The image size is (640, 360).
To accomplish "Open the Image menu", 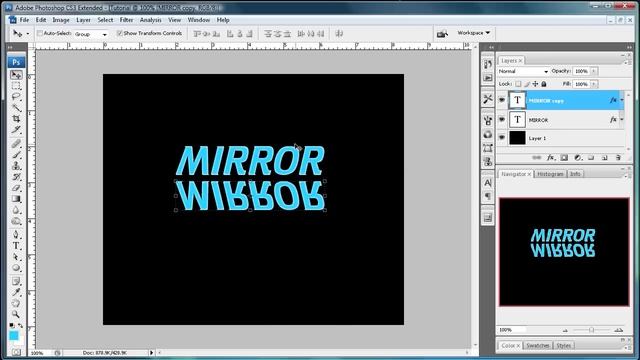I will click(61, 20).
